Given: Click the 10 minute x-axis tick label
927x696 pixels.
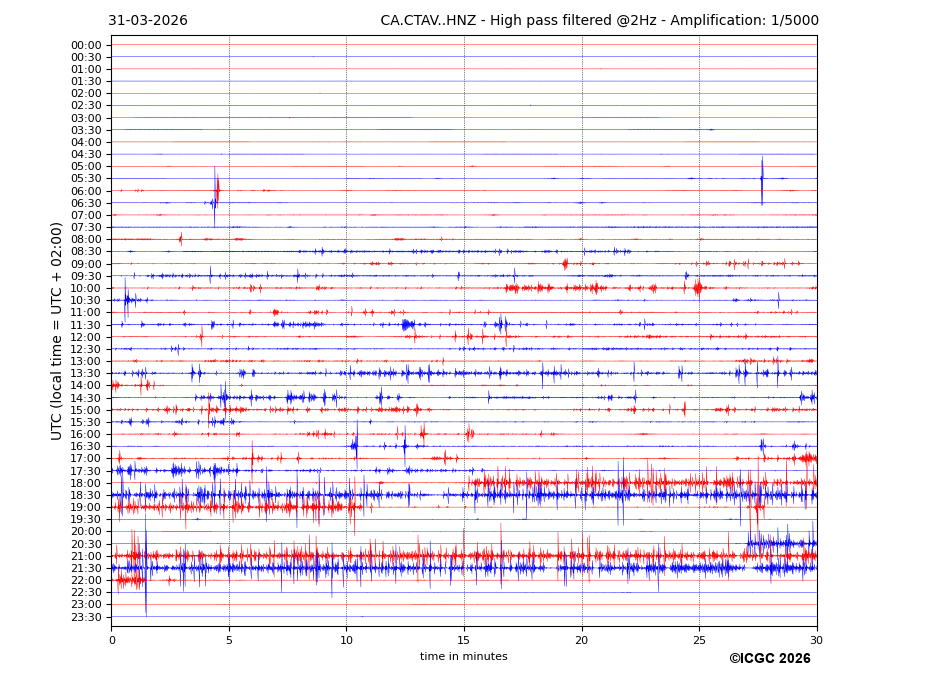Looking at the screenshot, I should [346, 640].
